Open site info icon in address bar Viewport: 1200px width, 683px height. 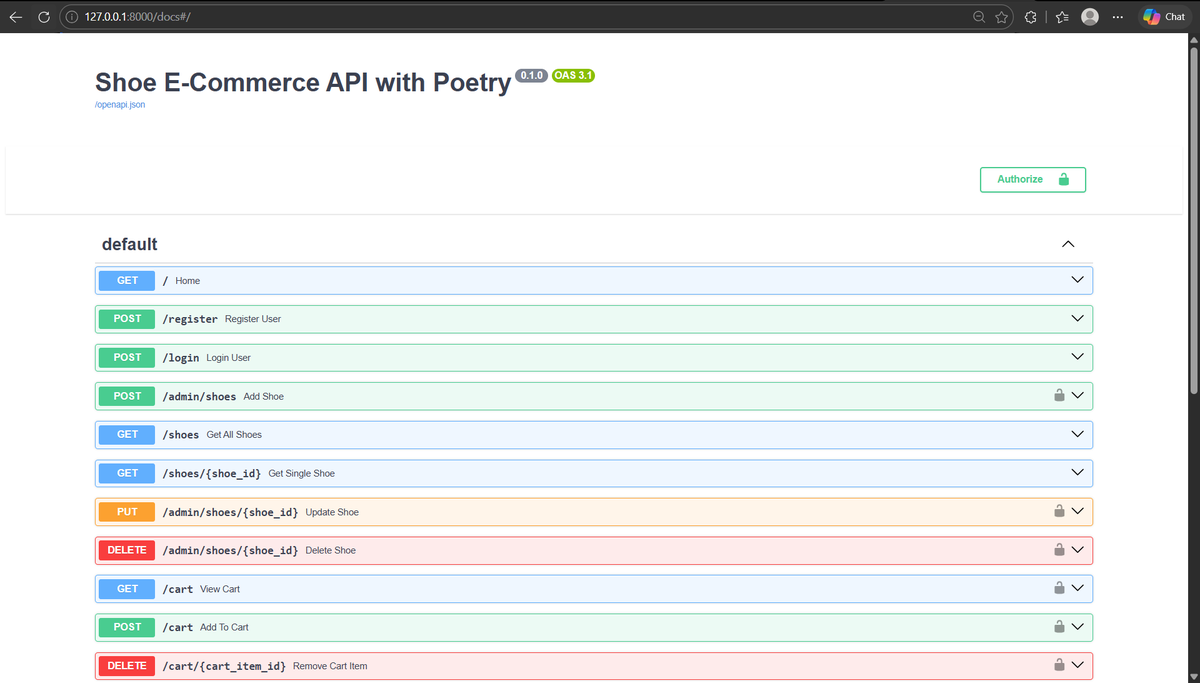point(72,17)
